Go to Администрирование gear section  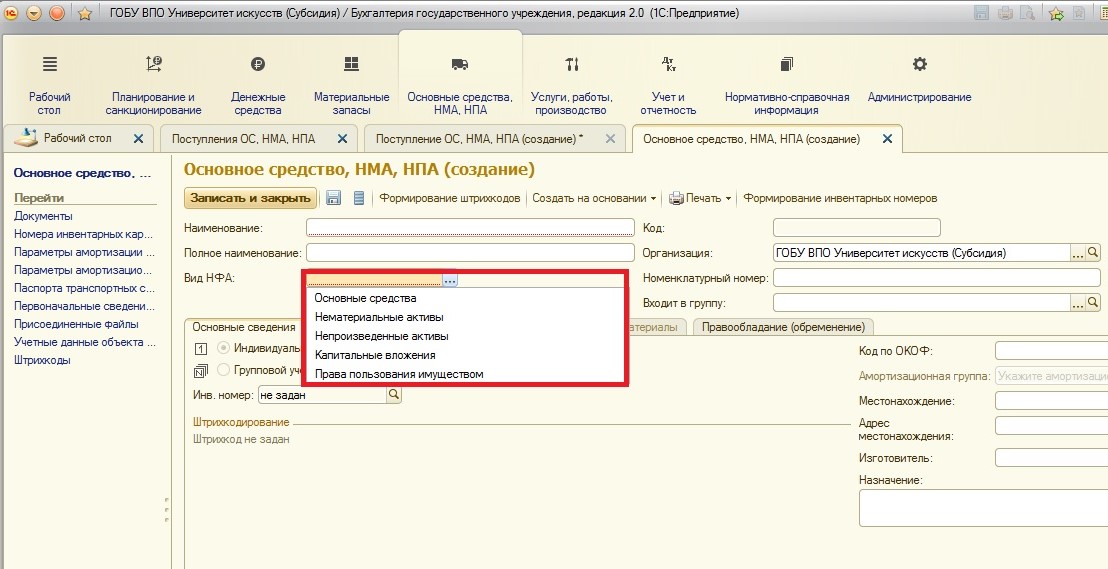(x=919, y=82)
